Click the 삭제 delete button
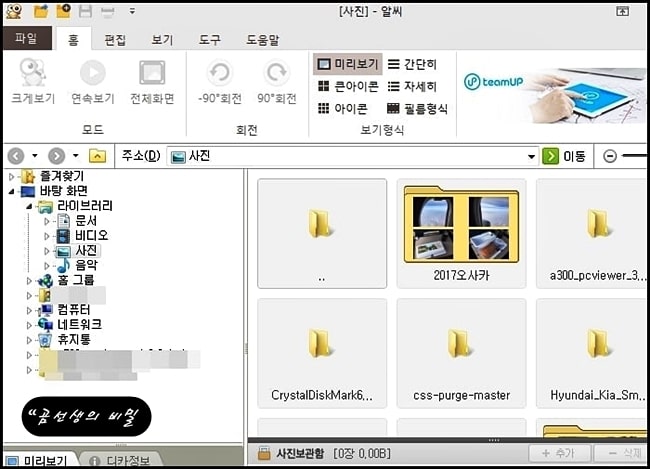 pos(621,453)
